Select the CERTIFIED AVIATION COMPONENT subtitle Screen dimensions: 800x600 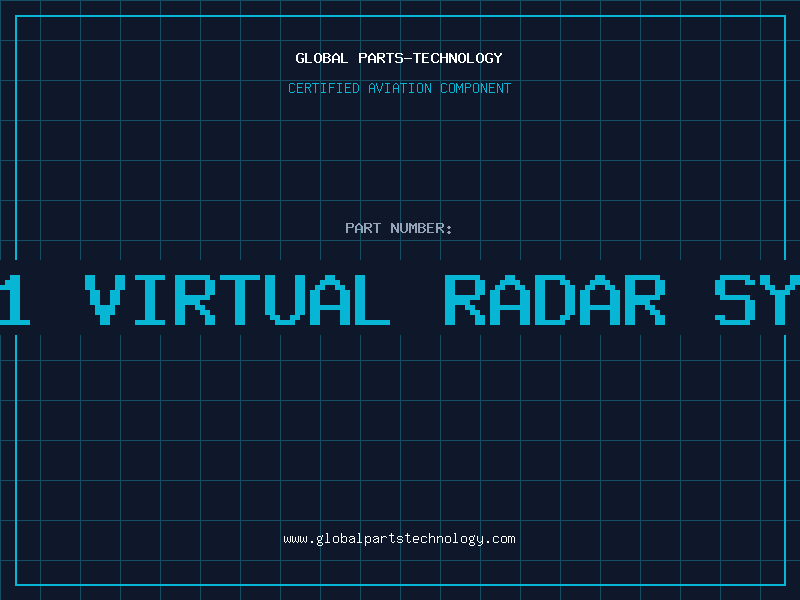(x=399, y=88)
